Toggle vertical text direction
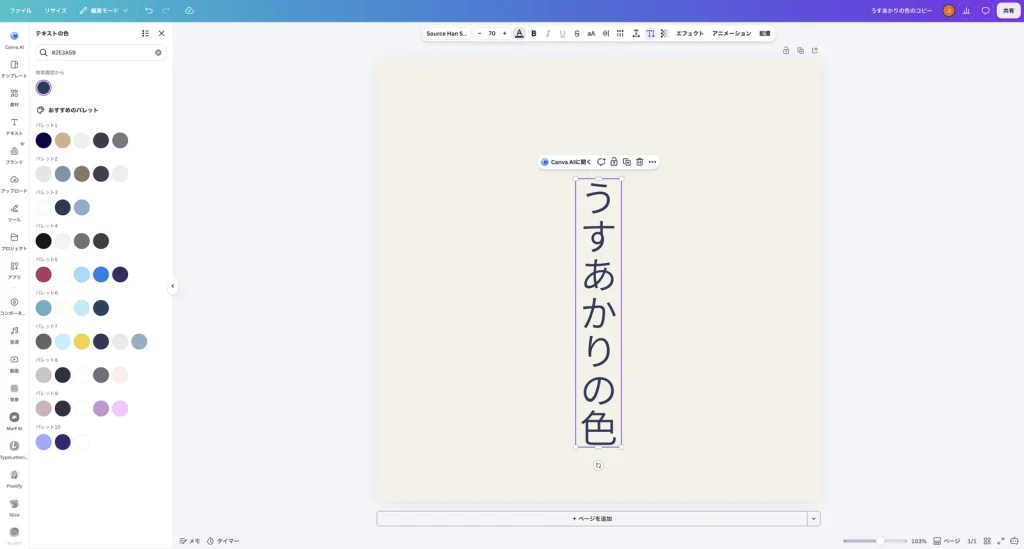The image size is (1024, 549). click(650, 33)
